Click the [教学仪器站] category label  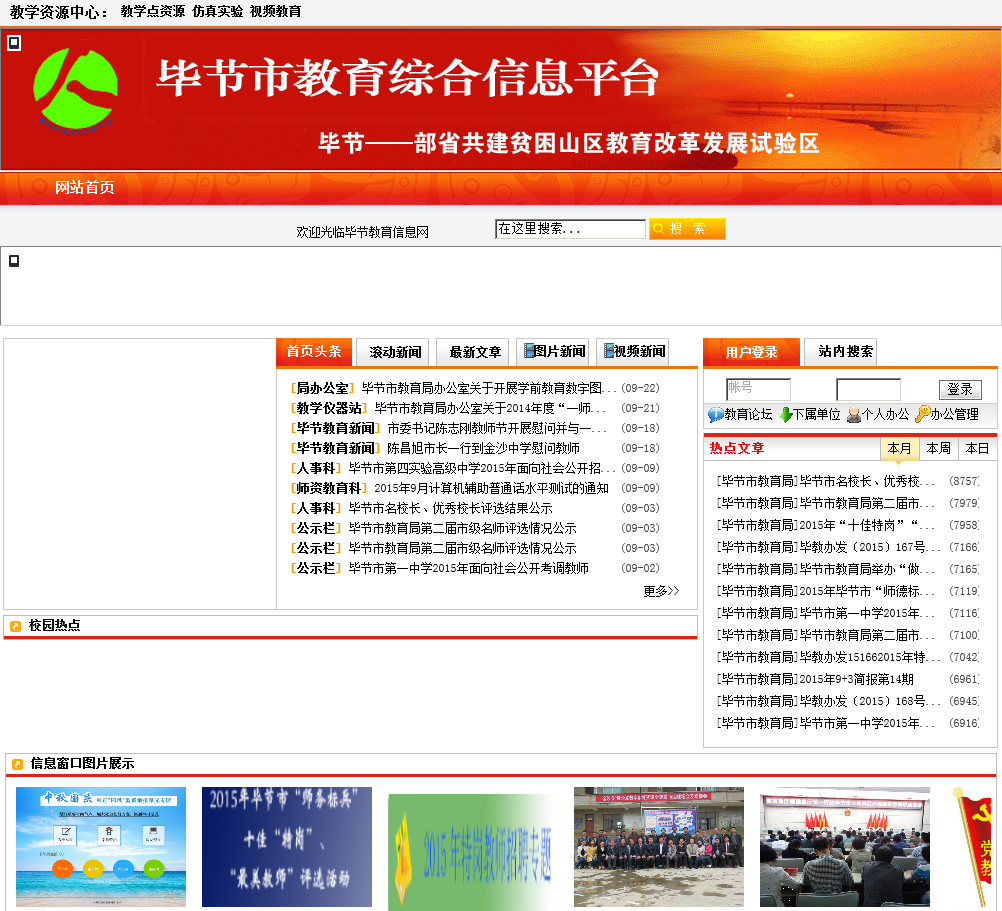[x=329, y=408]
